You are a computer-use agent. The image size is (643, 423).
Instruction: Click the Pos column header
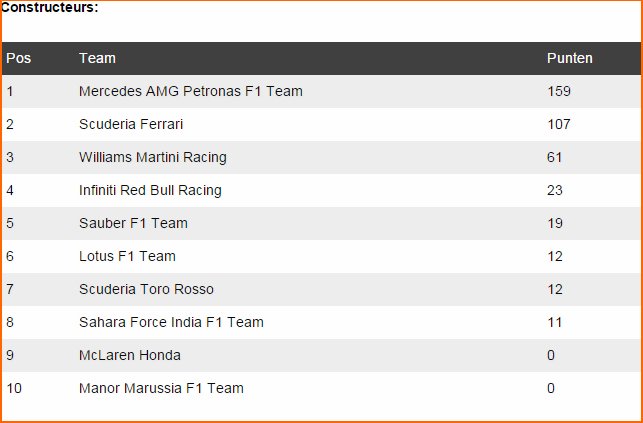point(18,58)
